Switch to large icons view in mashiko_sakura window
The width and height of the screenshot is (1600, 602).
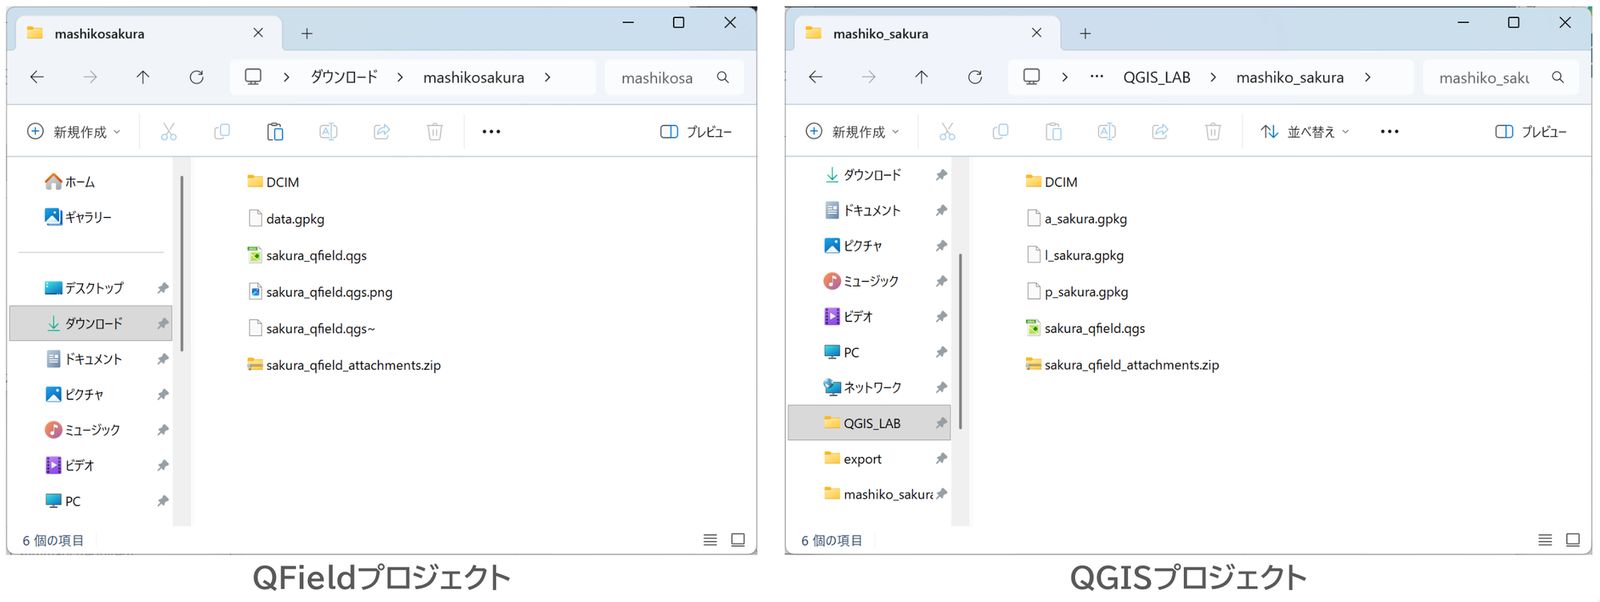(1573, 540)
